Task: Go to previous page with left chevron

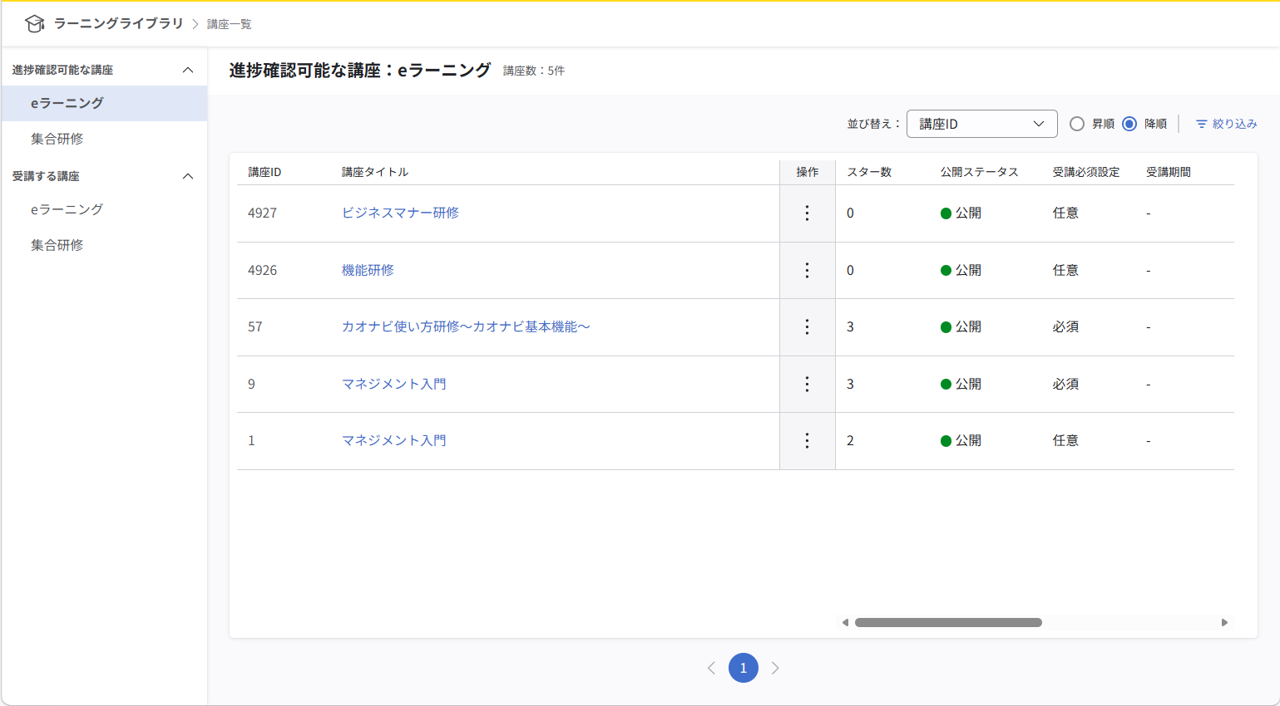Action: [711, 668]
